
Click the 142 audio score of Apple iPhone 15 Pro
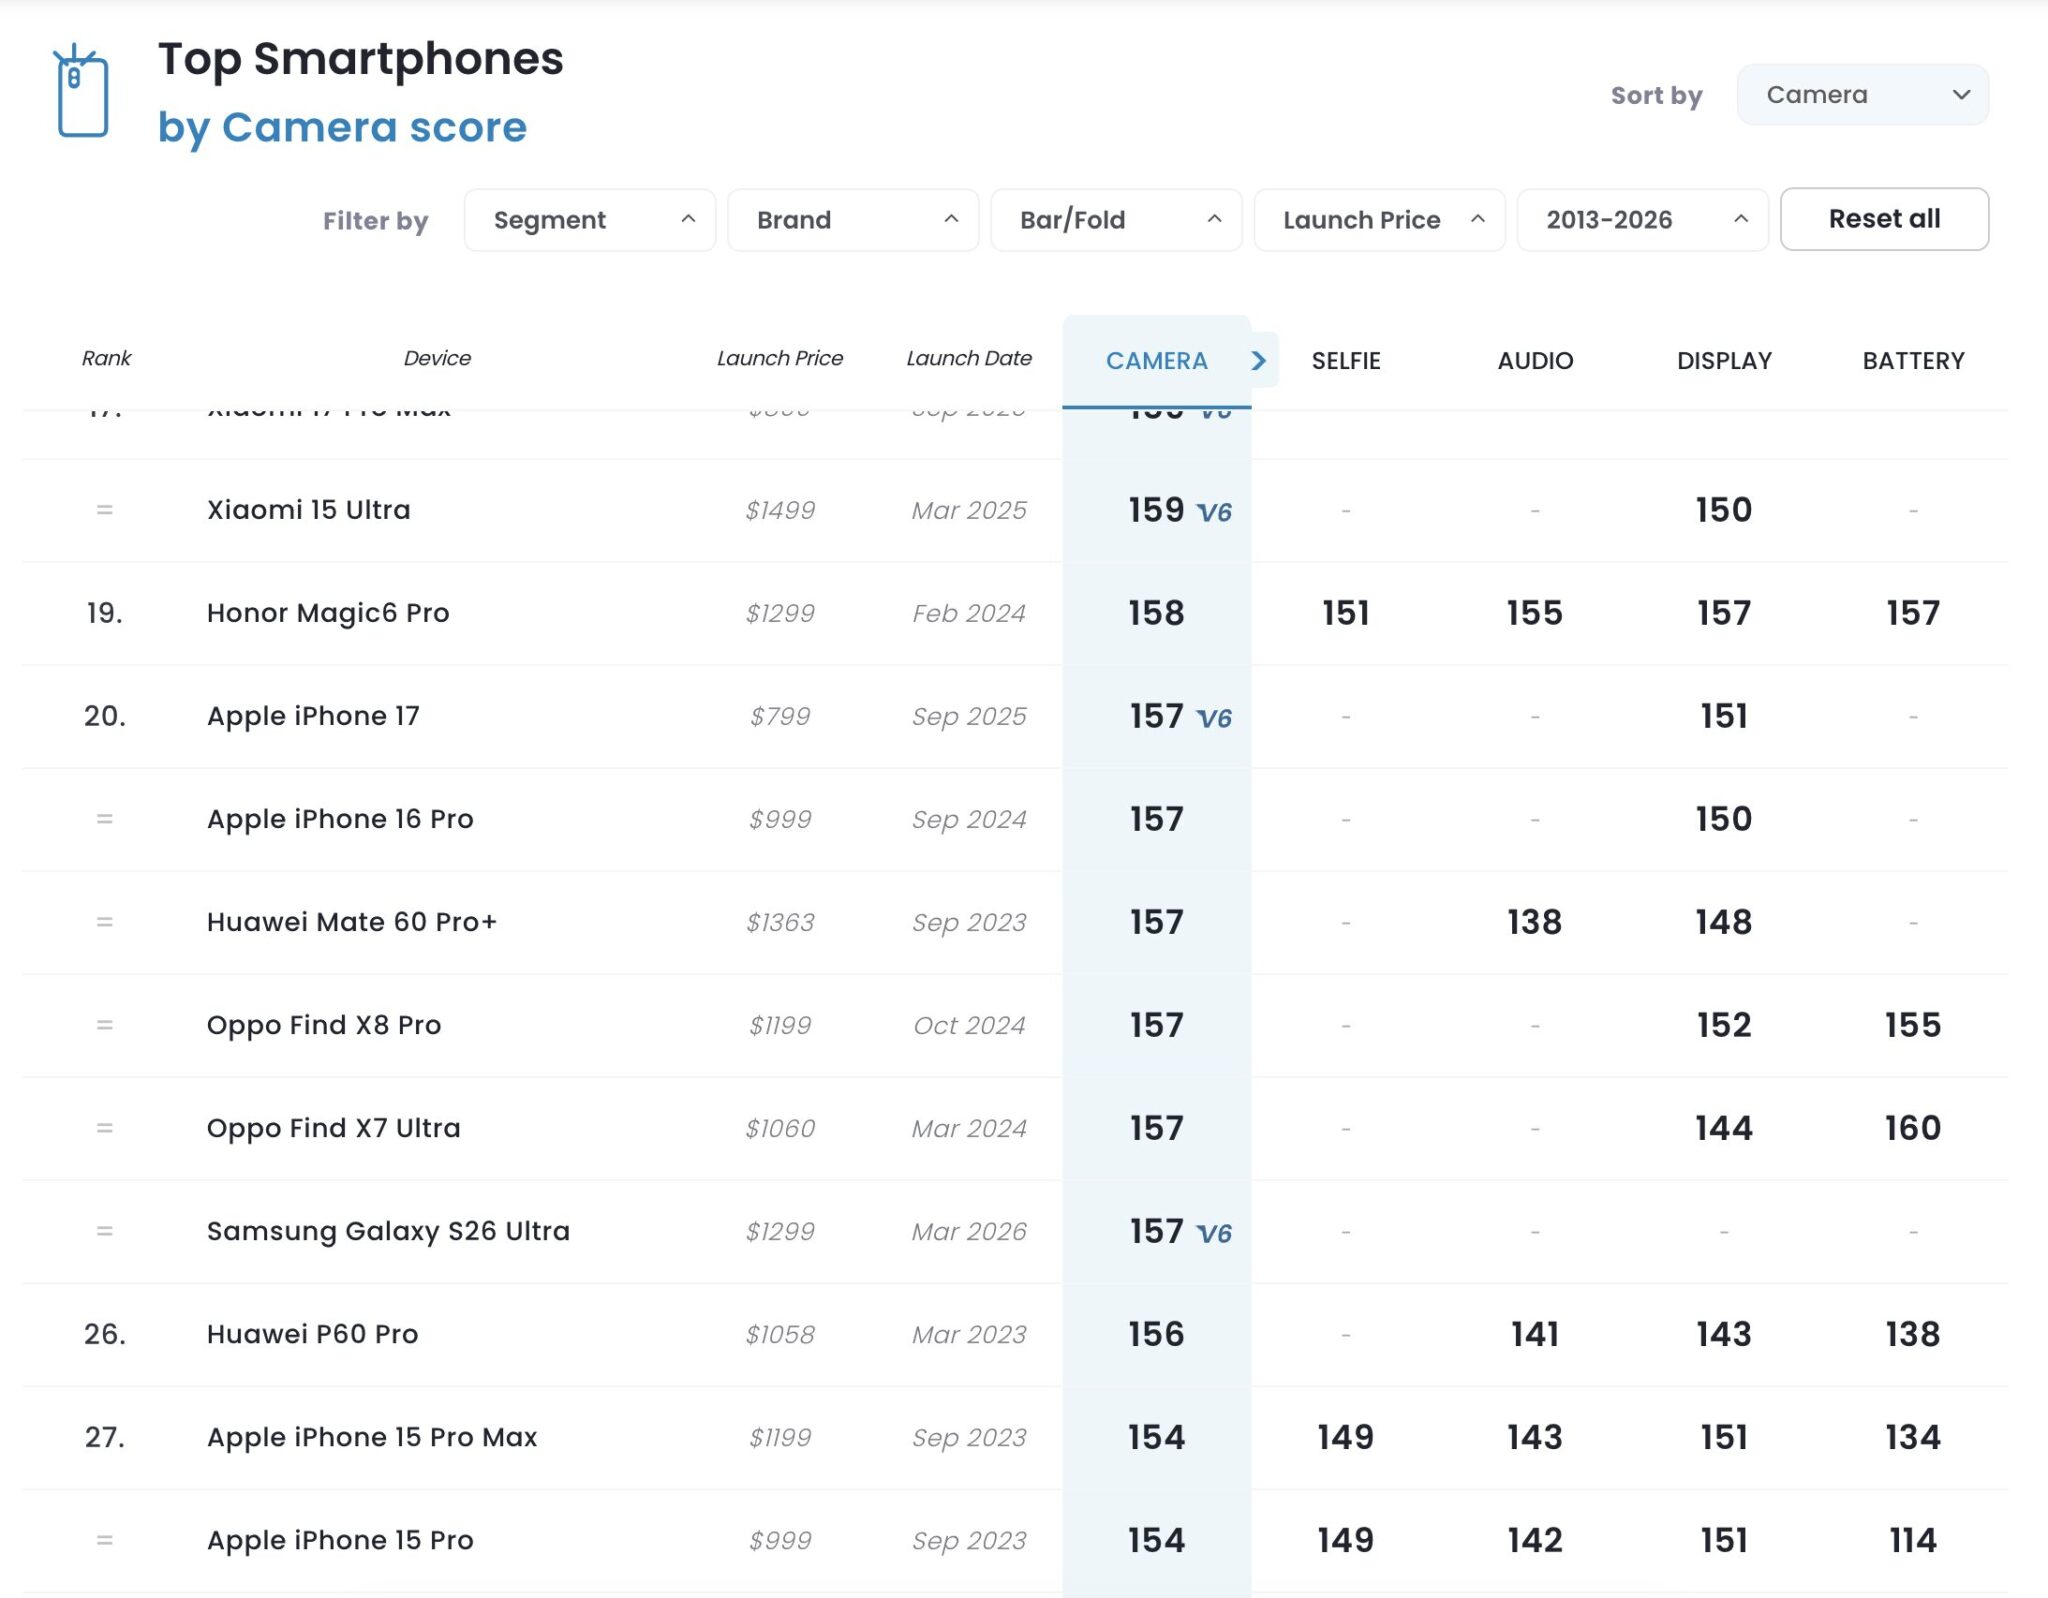[x=1535, y=1540]
